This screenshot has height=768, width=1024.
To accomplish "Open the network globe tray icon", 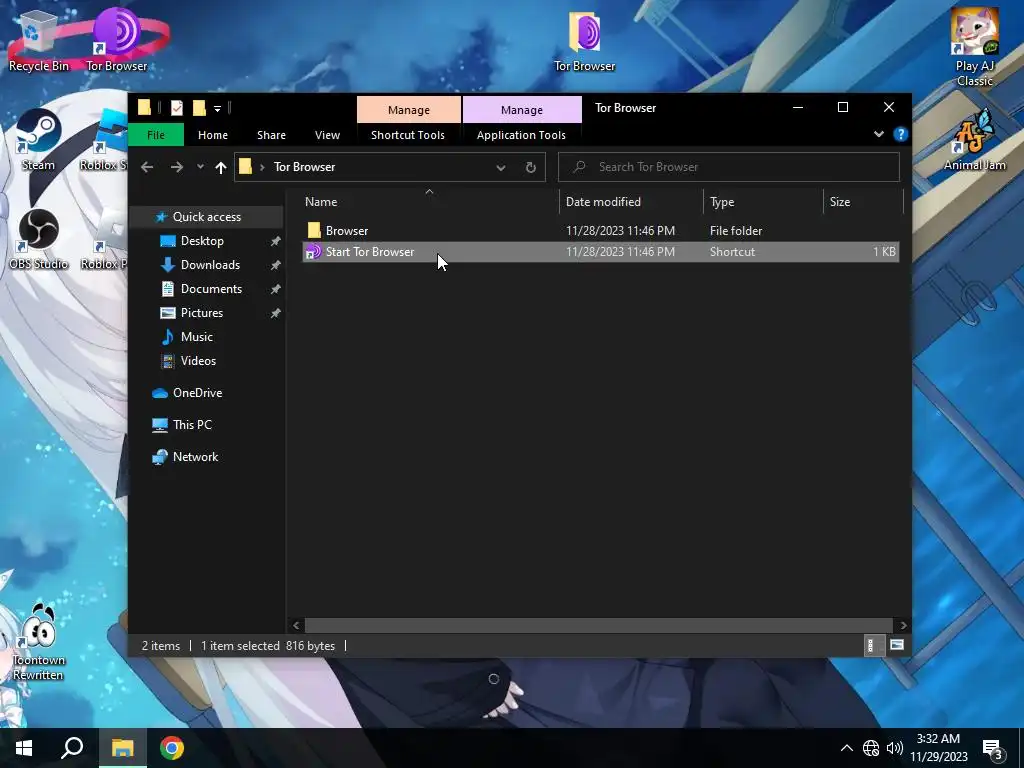I will tap(871, 748).
